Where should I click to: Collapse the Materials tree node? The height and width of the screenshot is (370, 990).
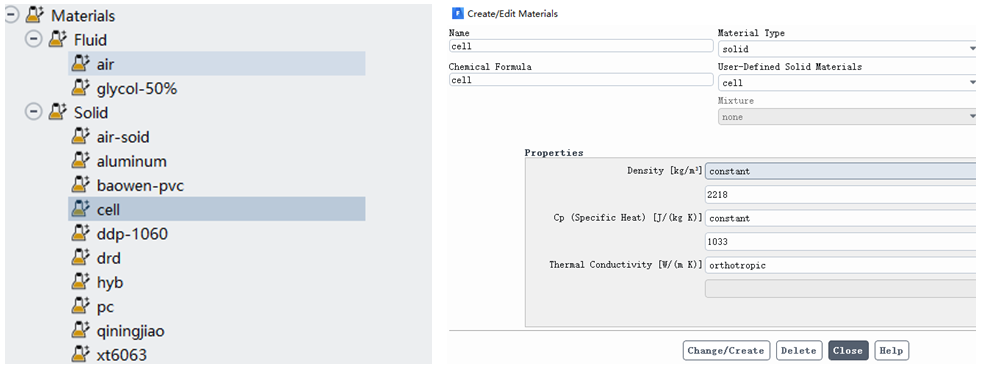coord(12,15)
